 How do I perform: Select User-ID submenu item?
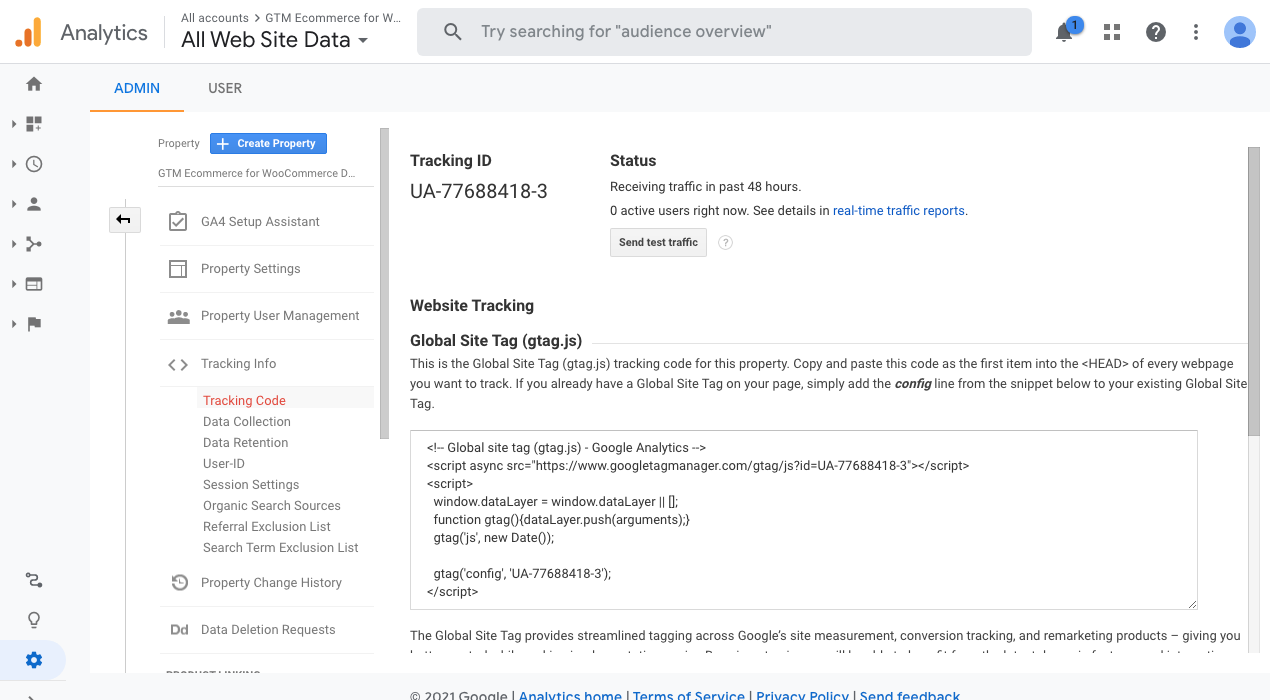224,464
